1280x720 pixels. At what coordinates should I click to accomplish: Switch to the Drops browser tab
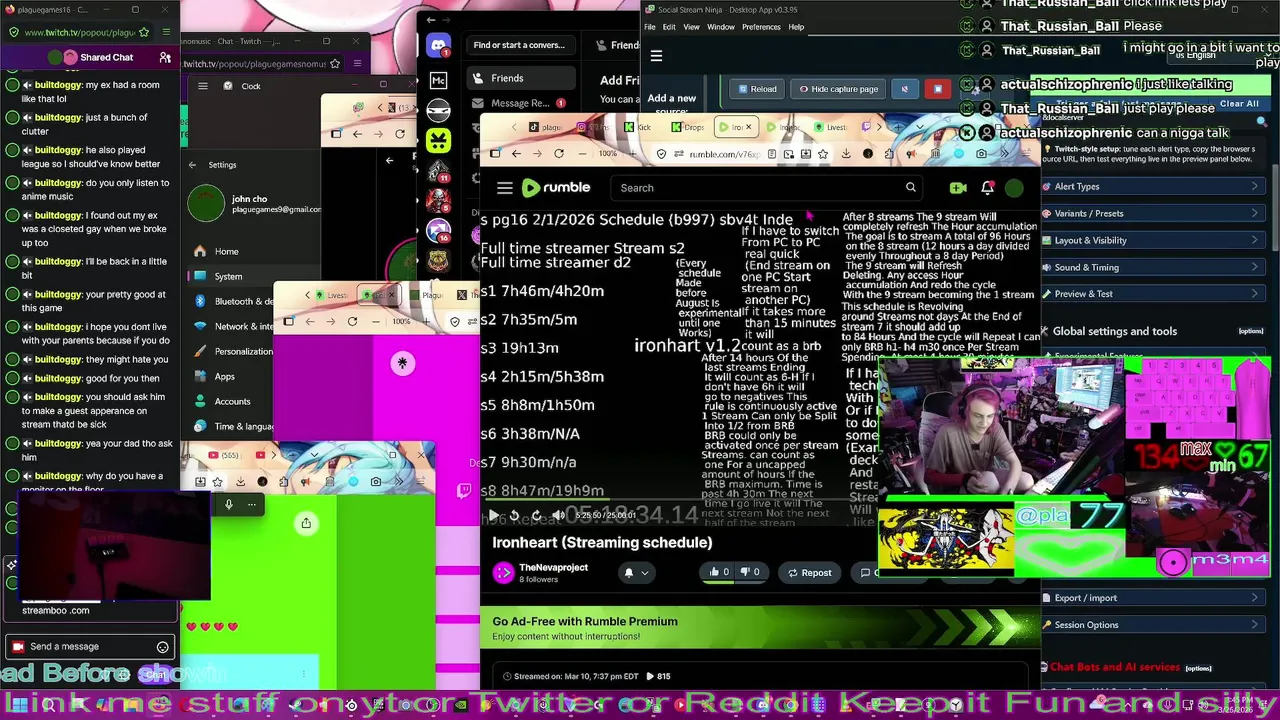pos(690,127)
